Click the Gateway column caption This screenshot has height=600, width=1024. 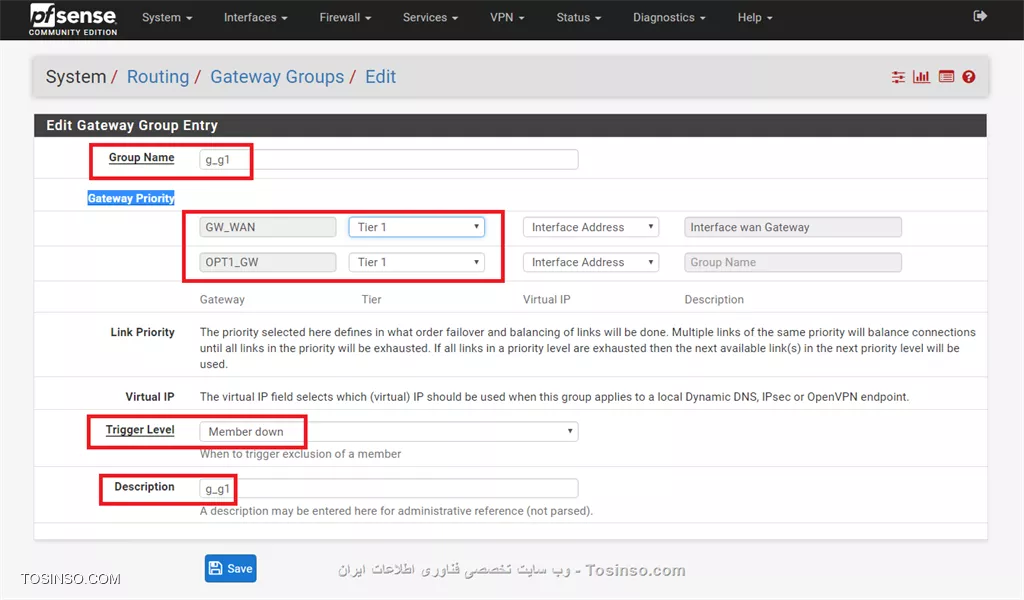[222, 300]
